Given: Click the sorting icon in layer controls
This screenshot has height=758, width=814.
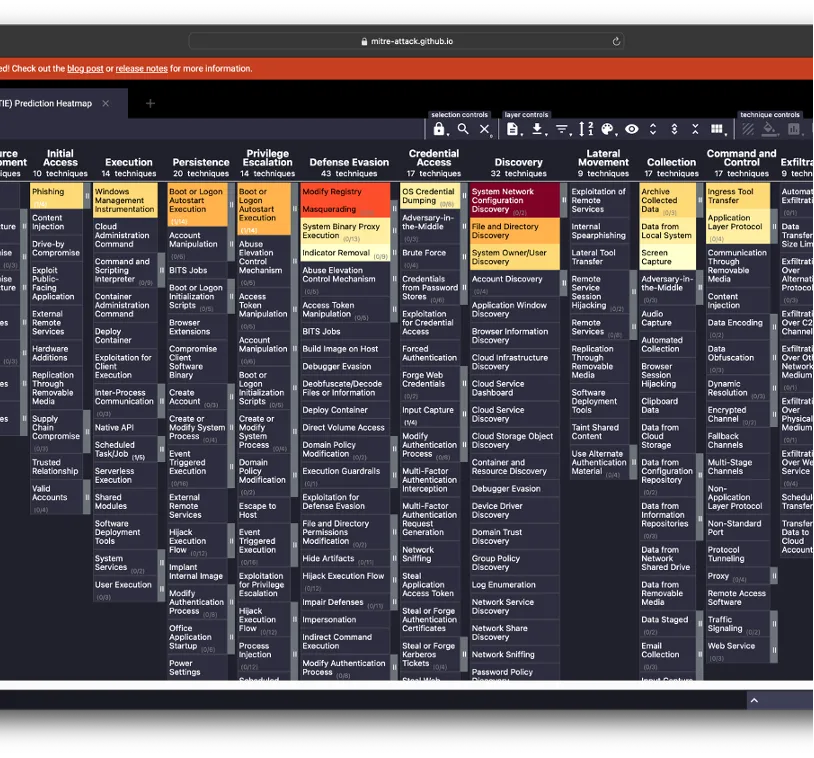Looking at the screenshot, I should tap(585, 129).
